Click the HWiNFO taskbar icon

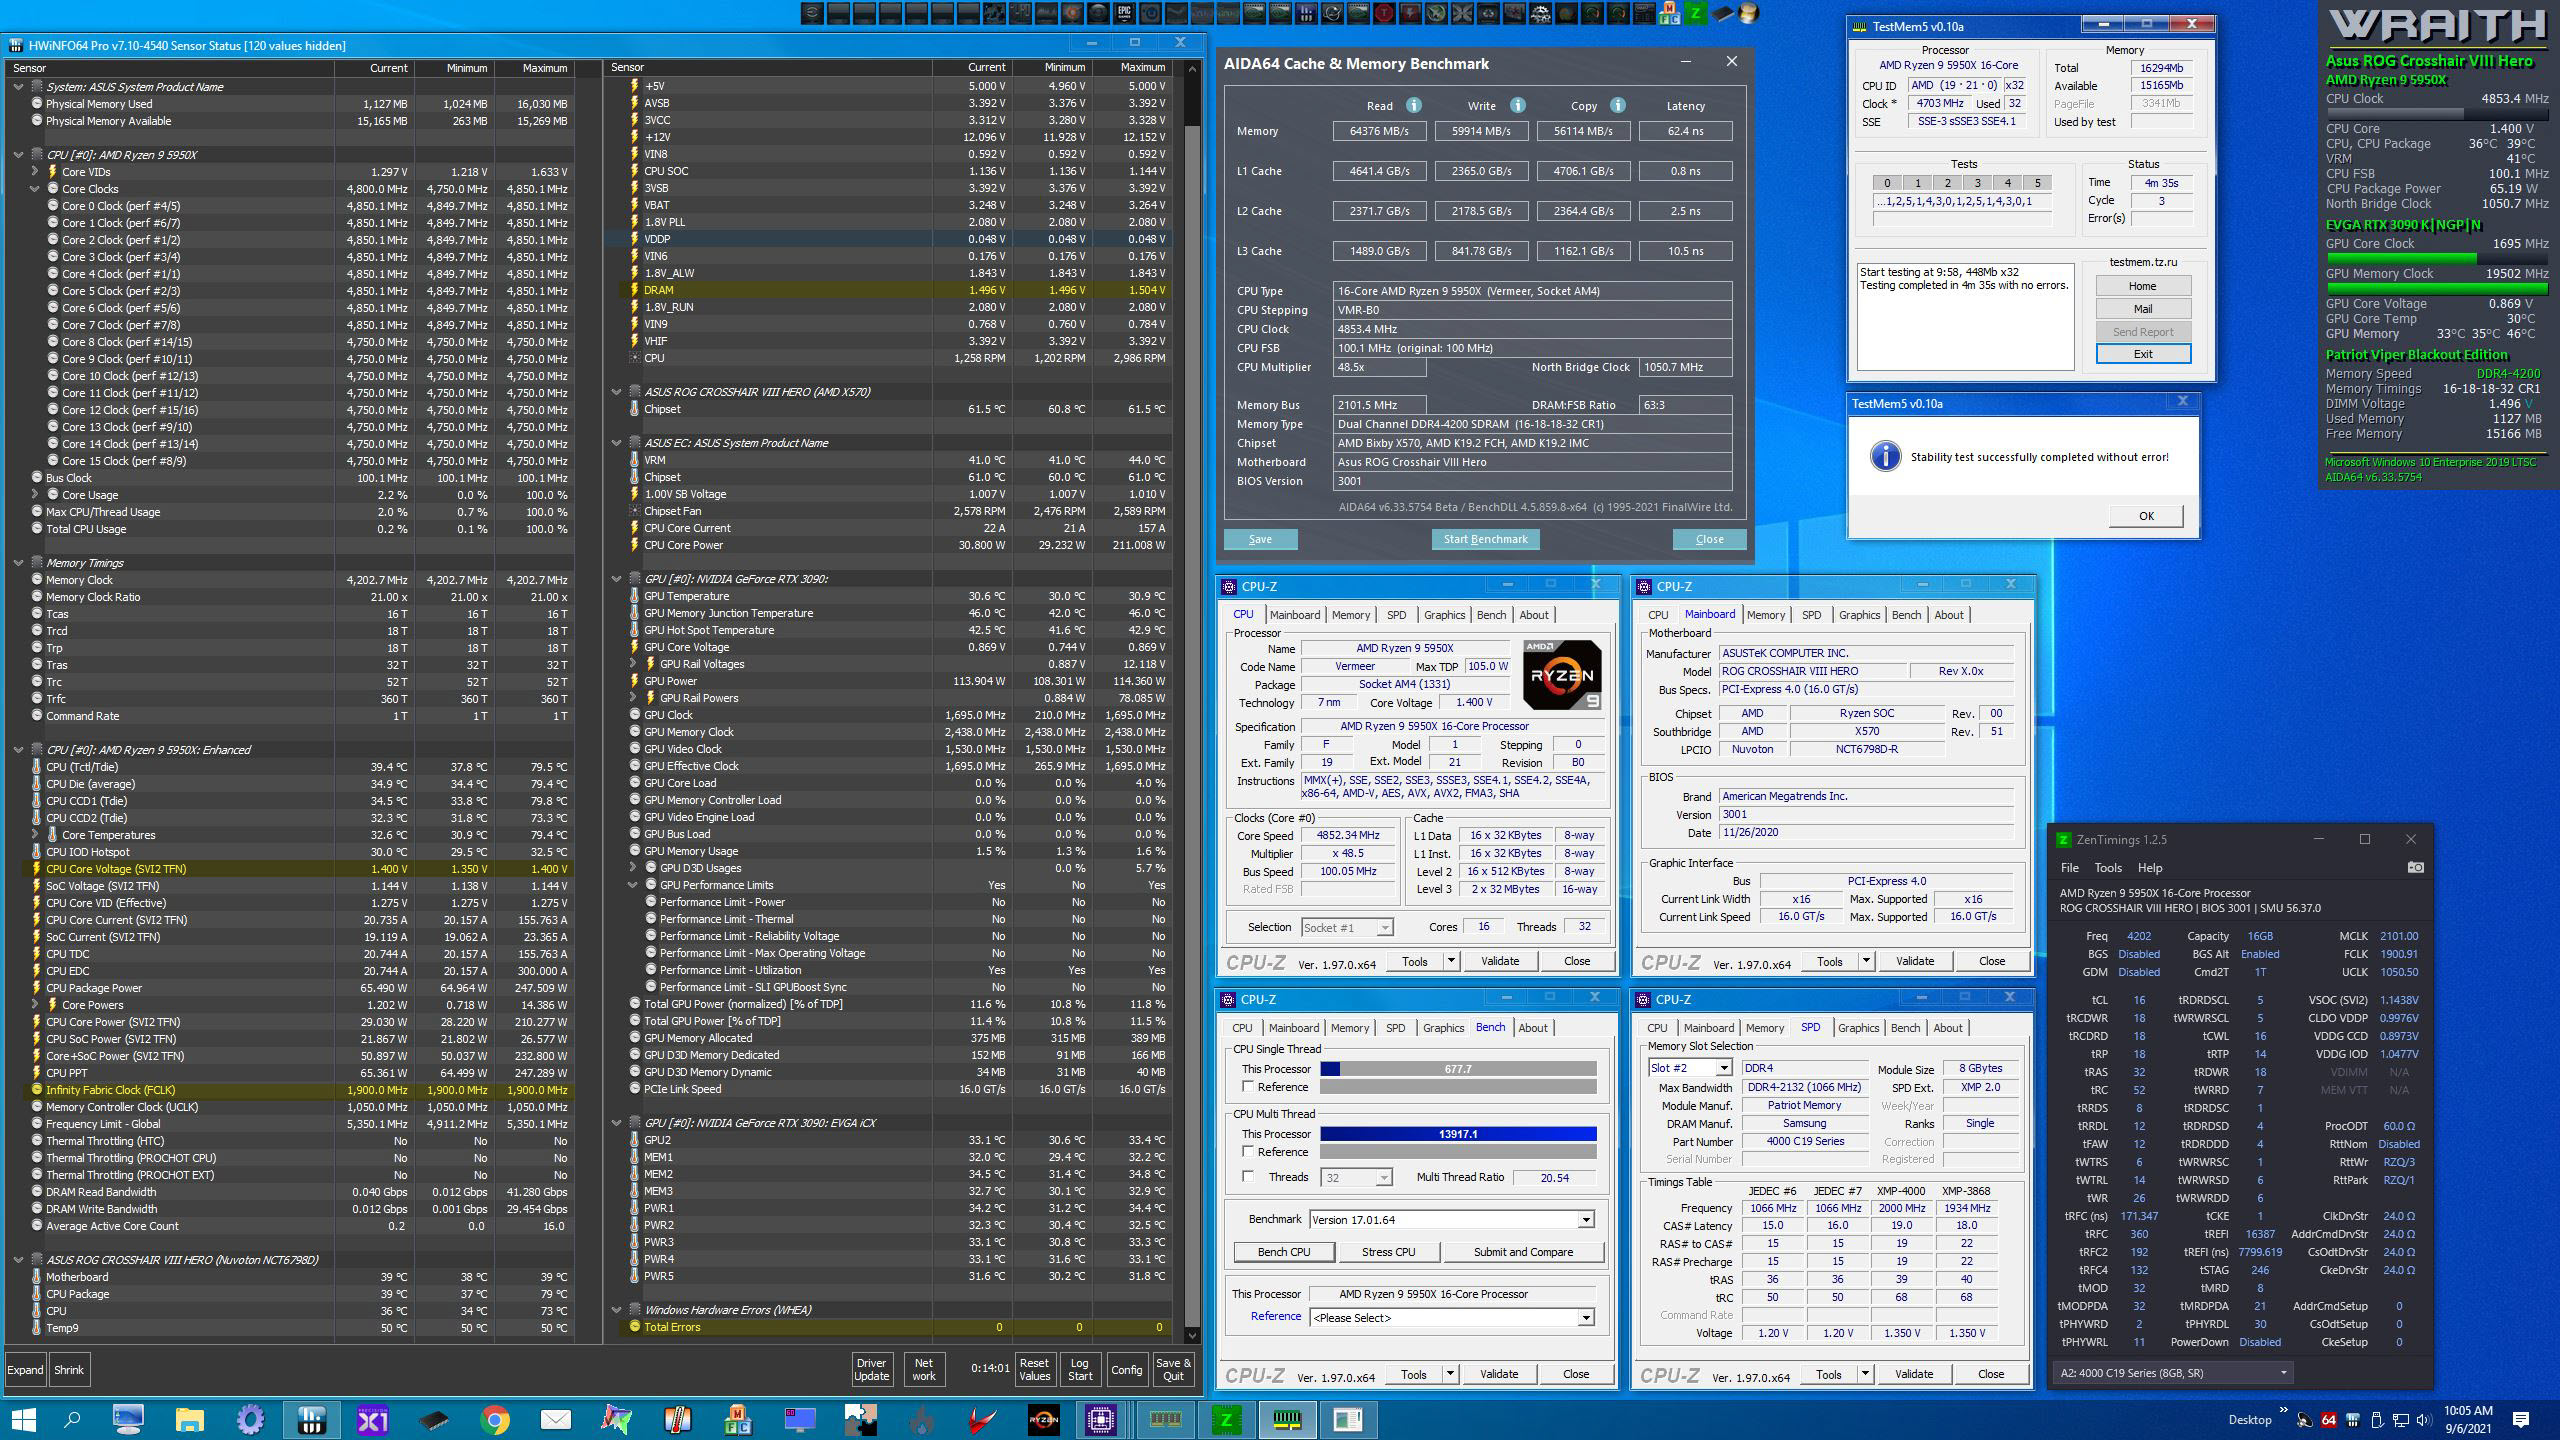[x=311, y=1419]
